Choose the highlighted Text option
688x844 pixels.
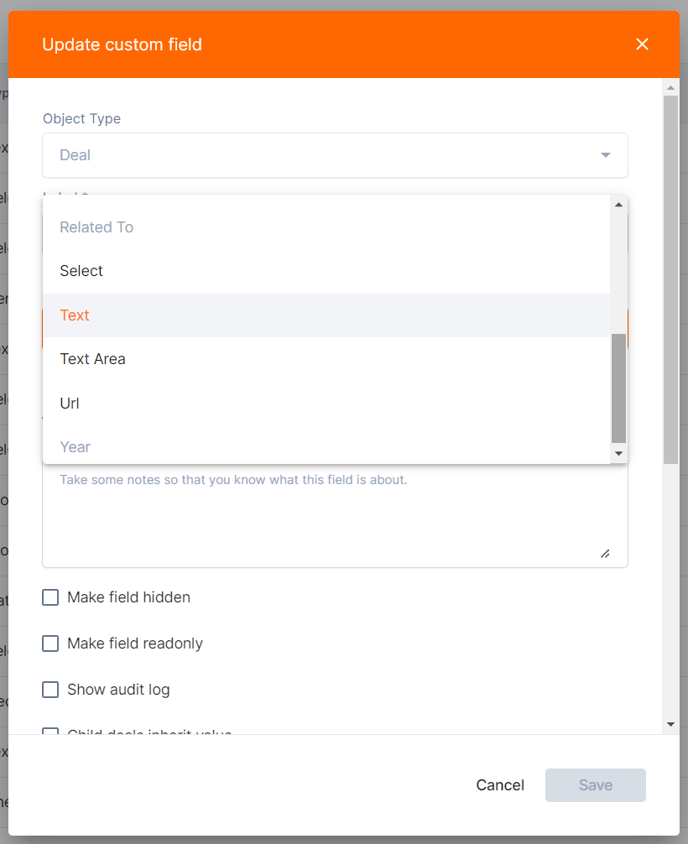[326, 315]
